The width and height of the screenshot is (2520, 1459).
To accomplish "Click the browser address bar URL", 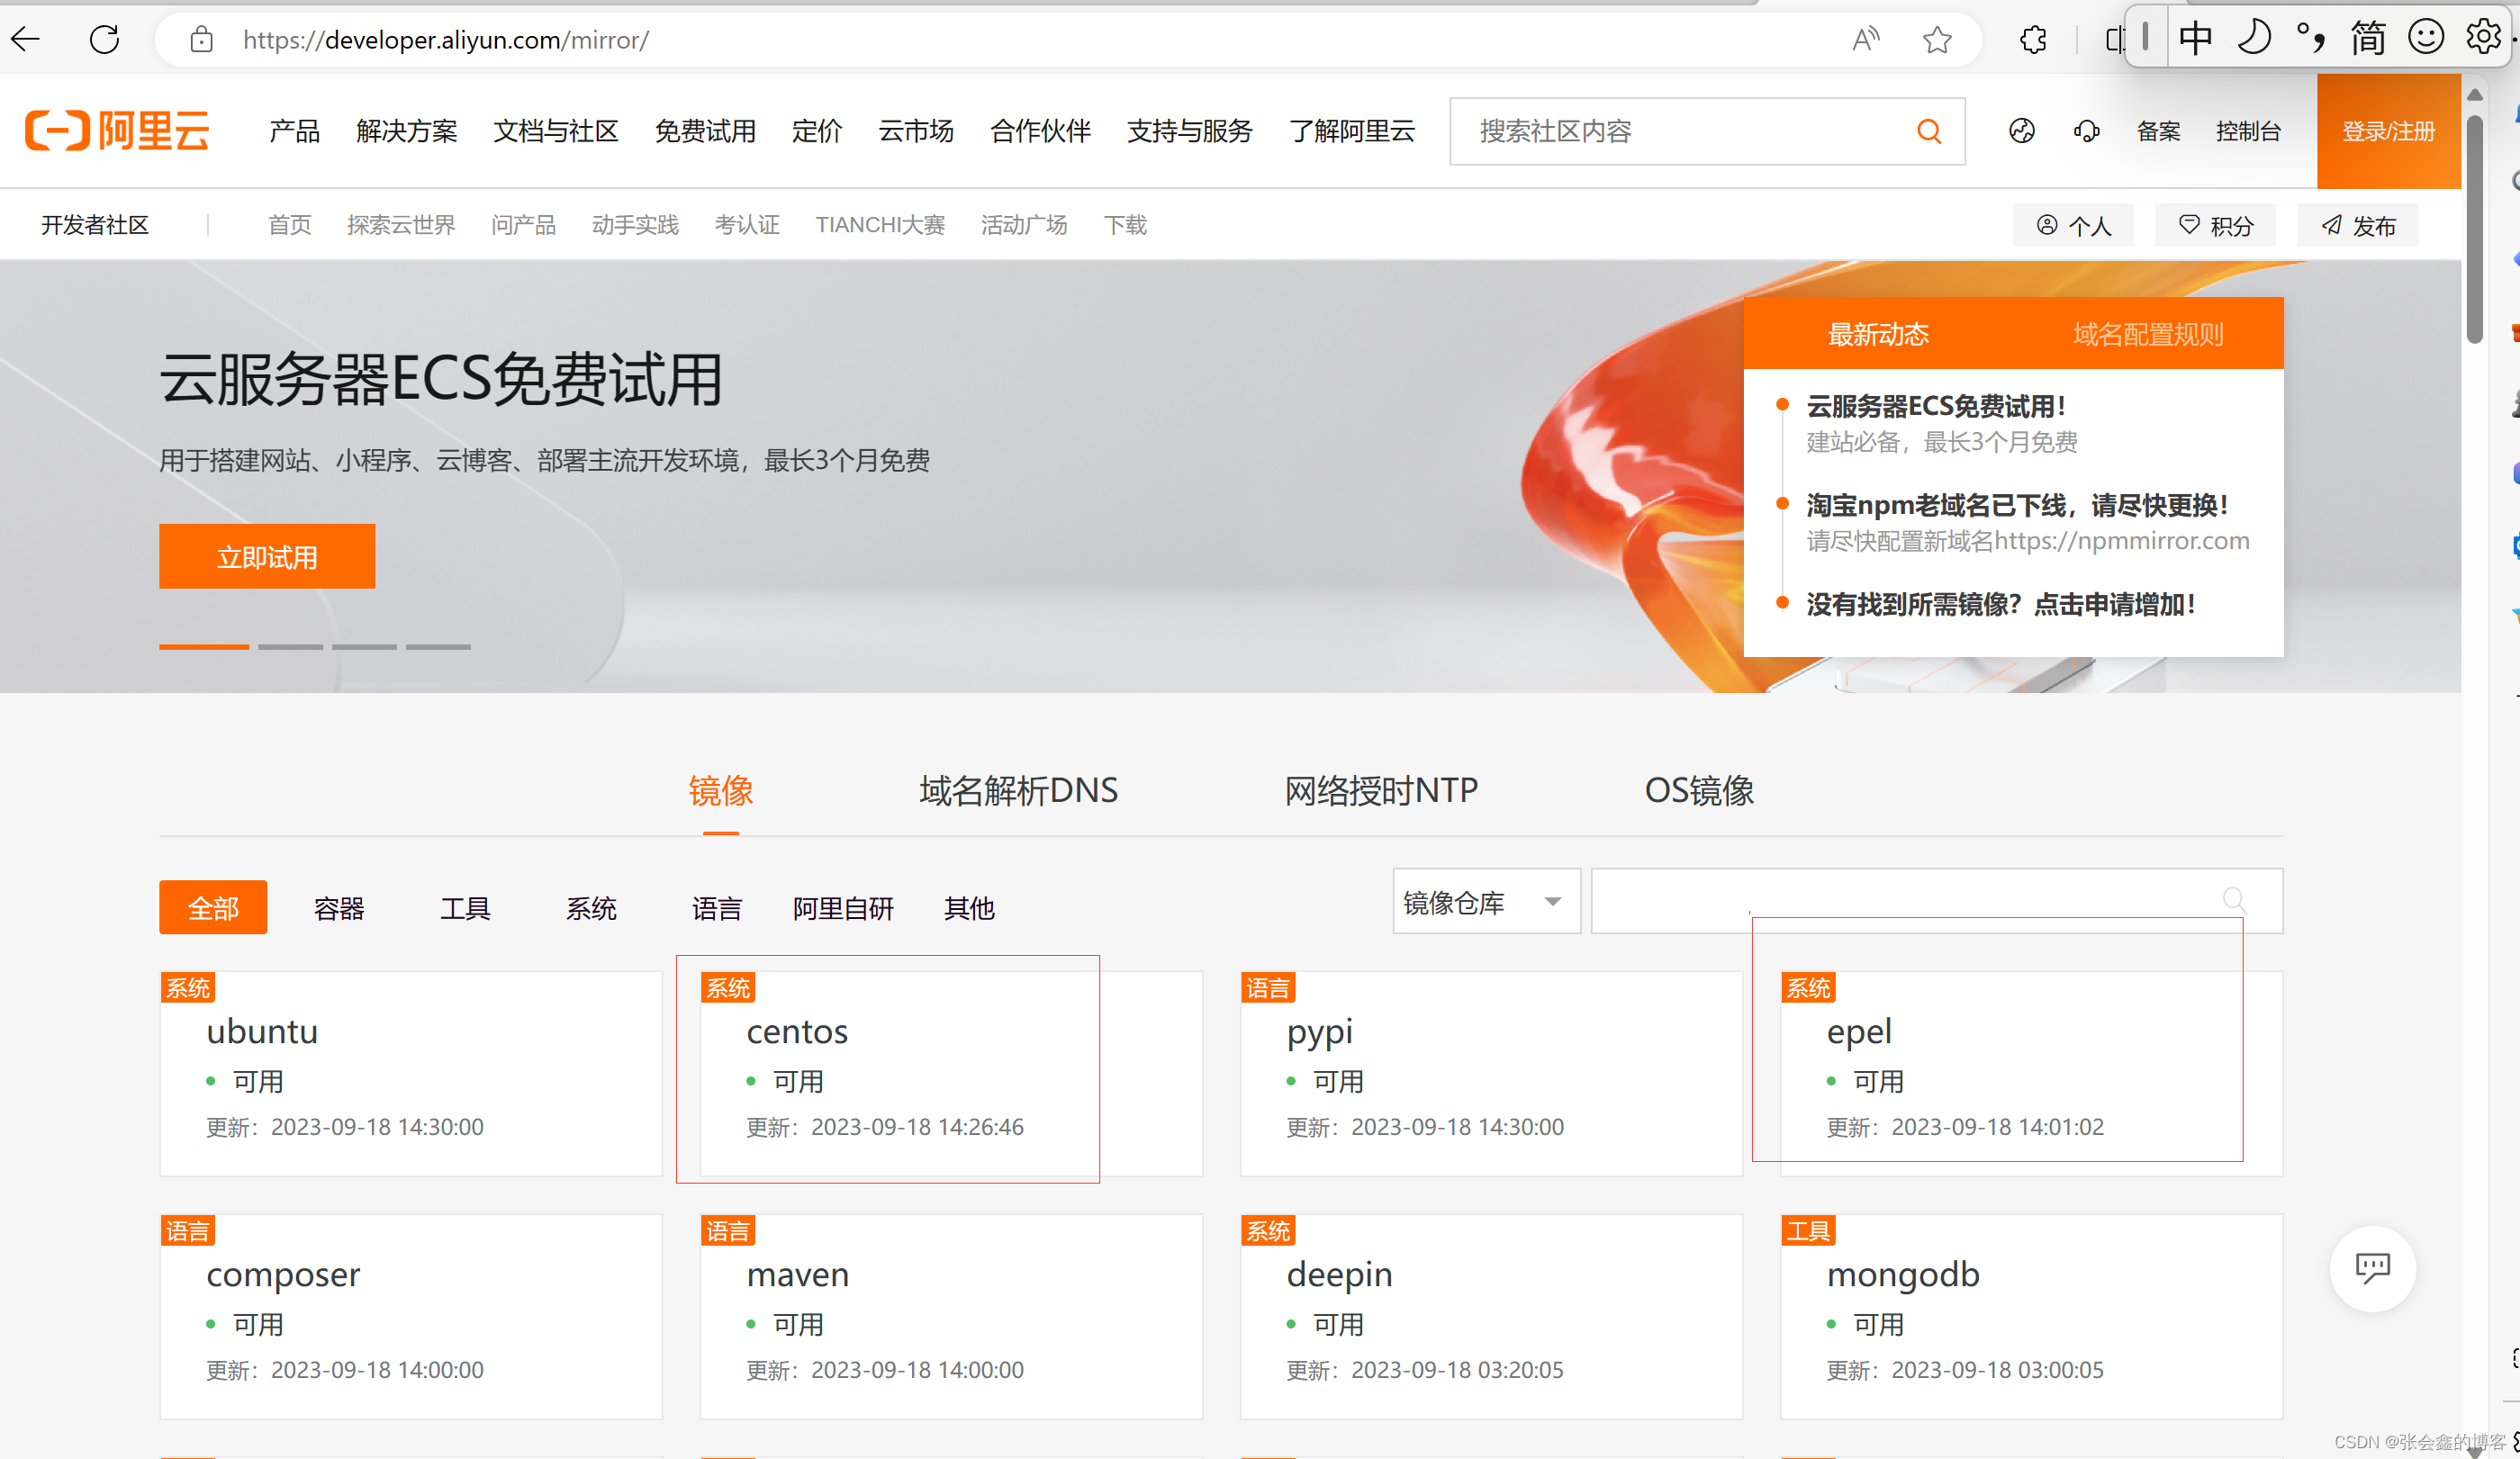I will (446, 40).
